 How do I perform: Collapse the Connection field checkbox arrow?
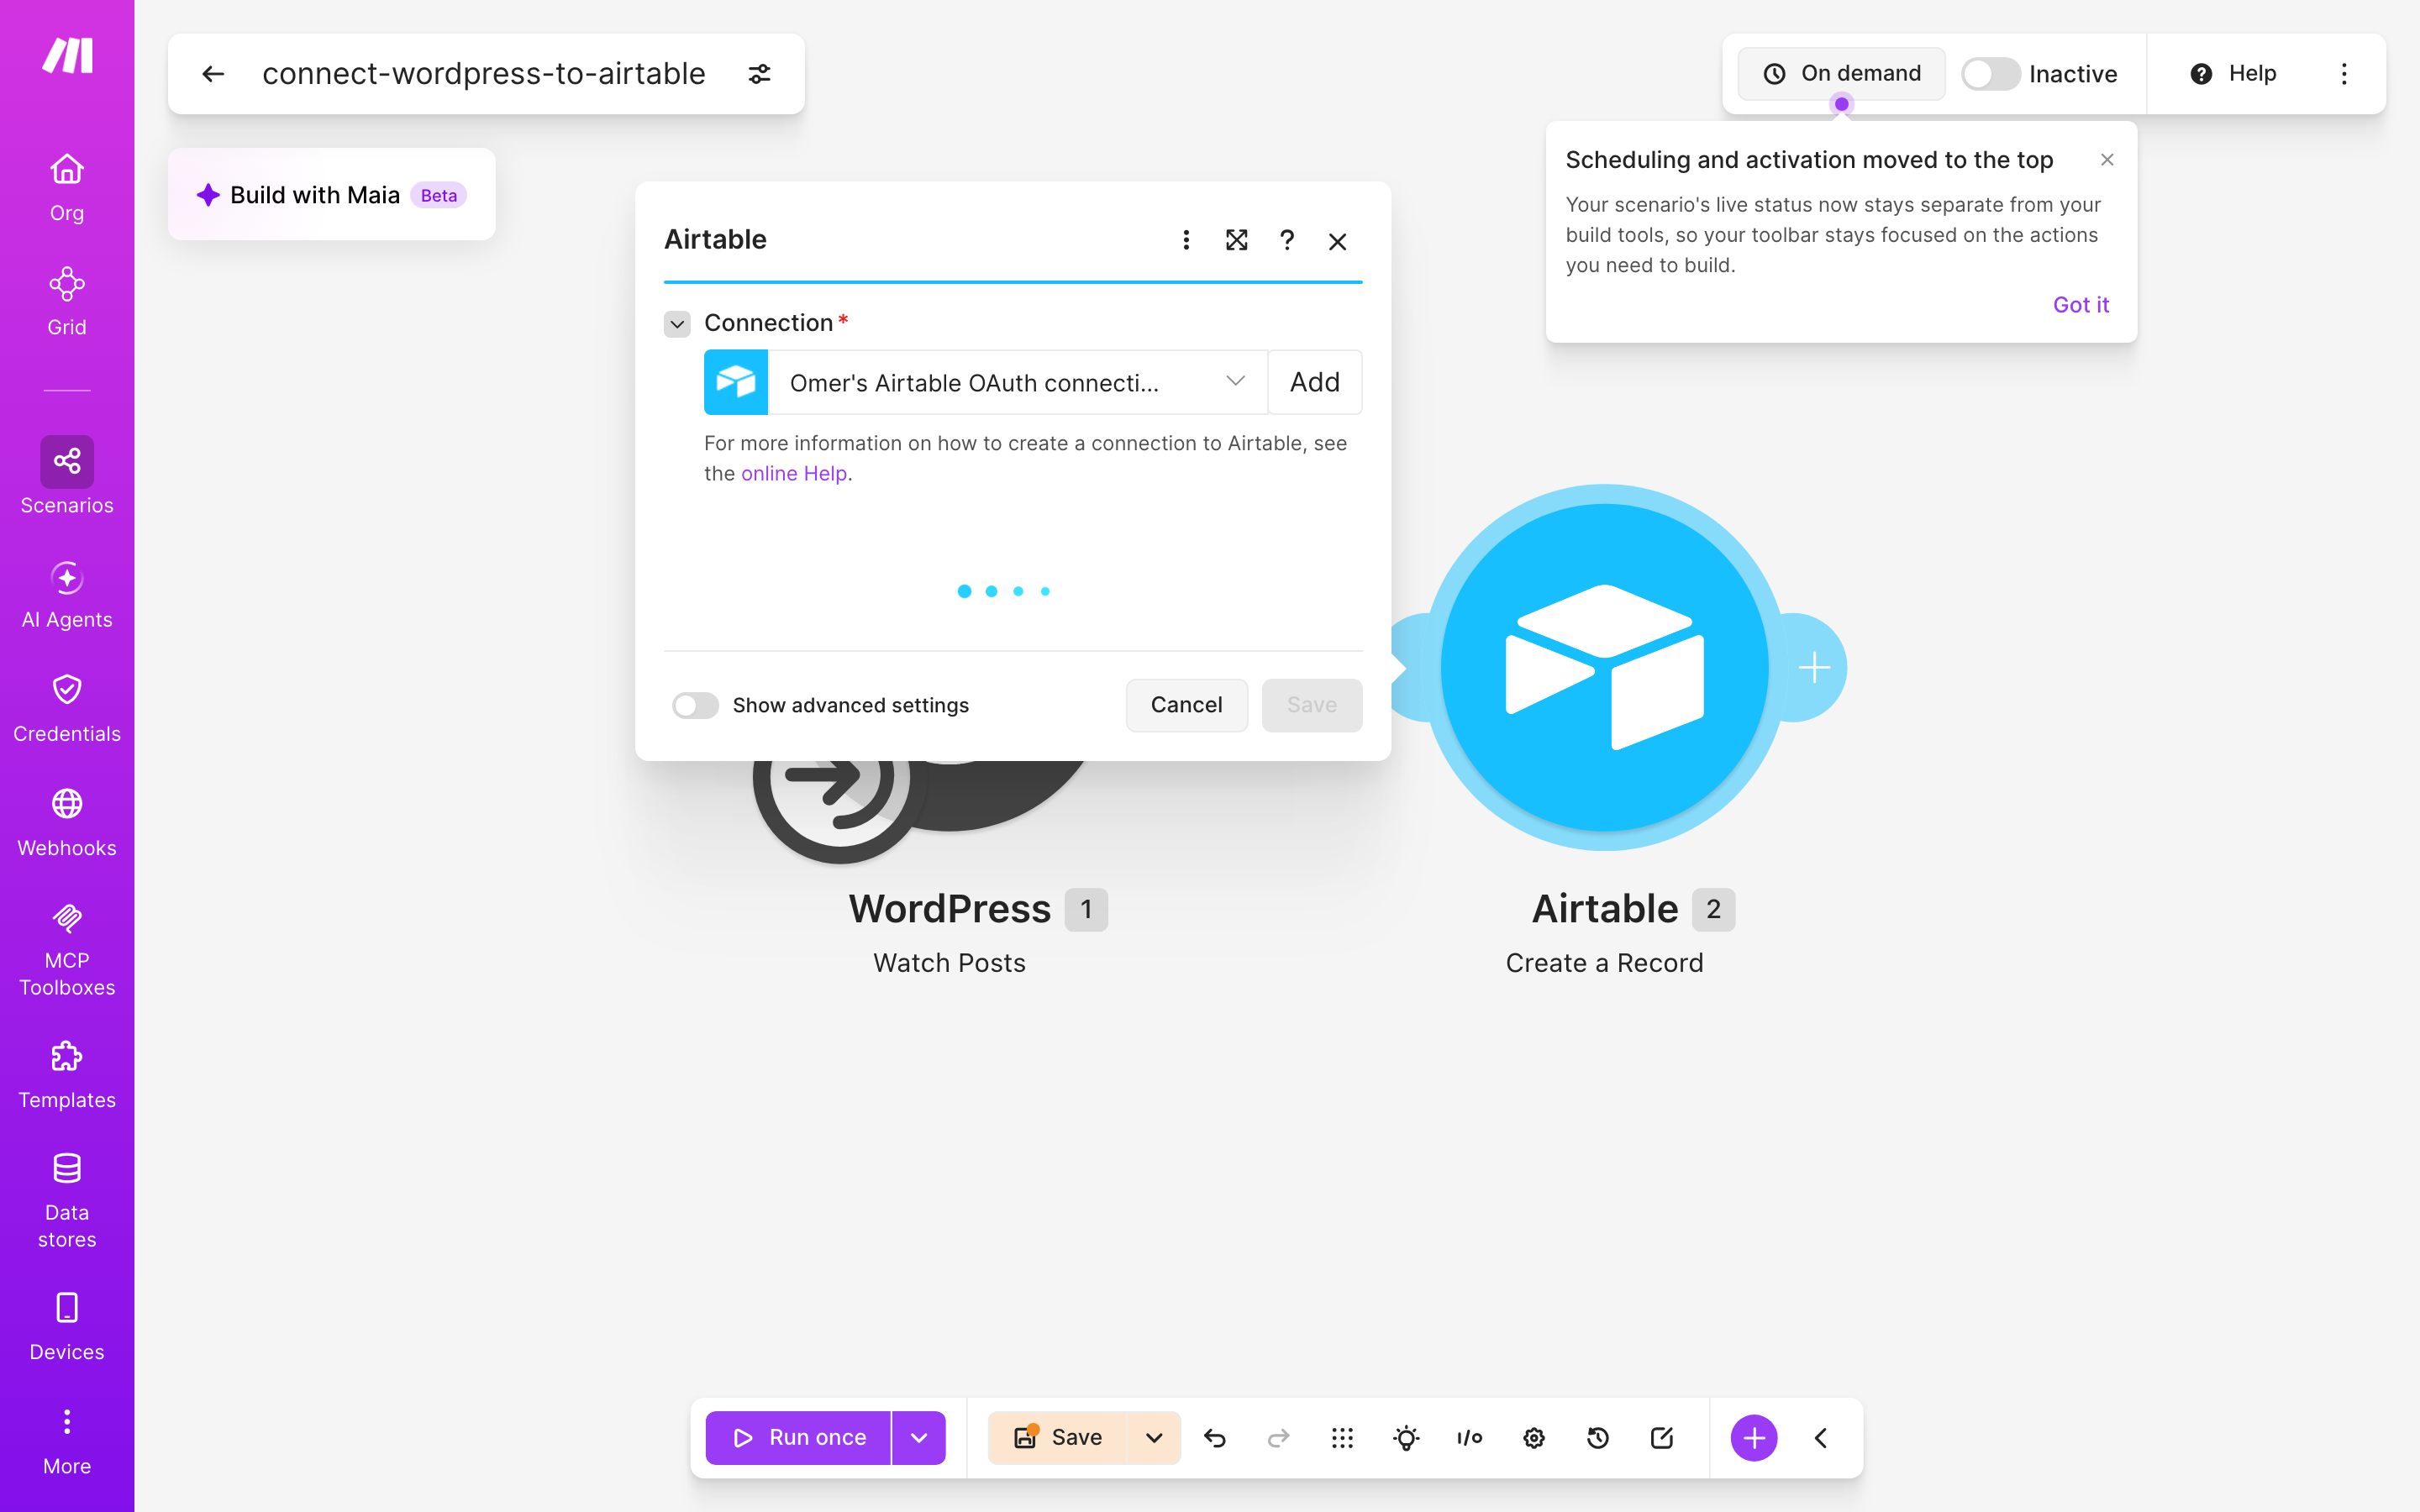pyautogui.click(x=677, y=323)
